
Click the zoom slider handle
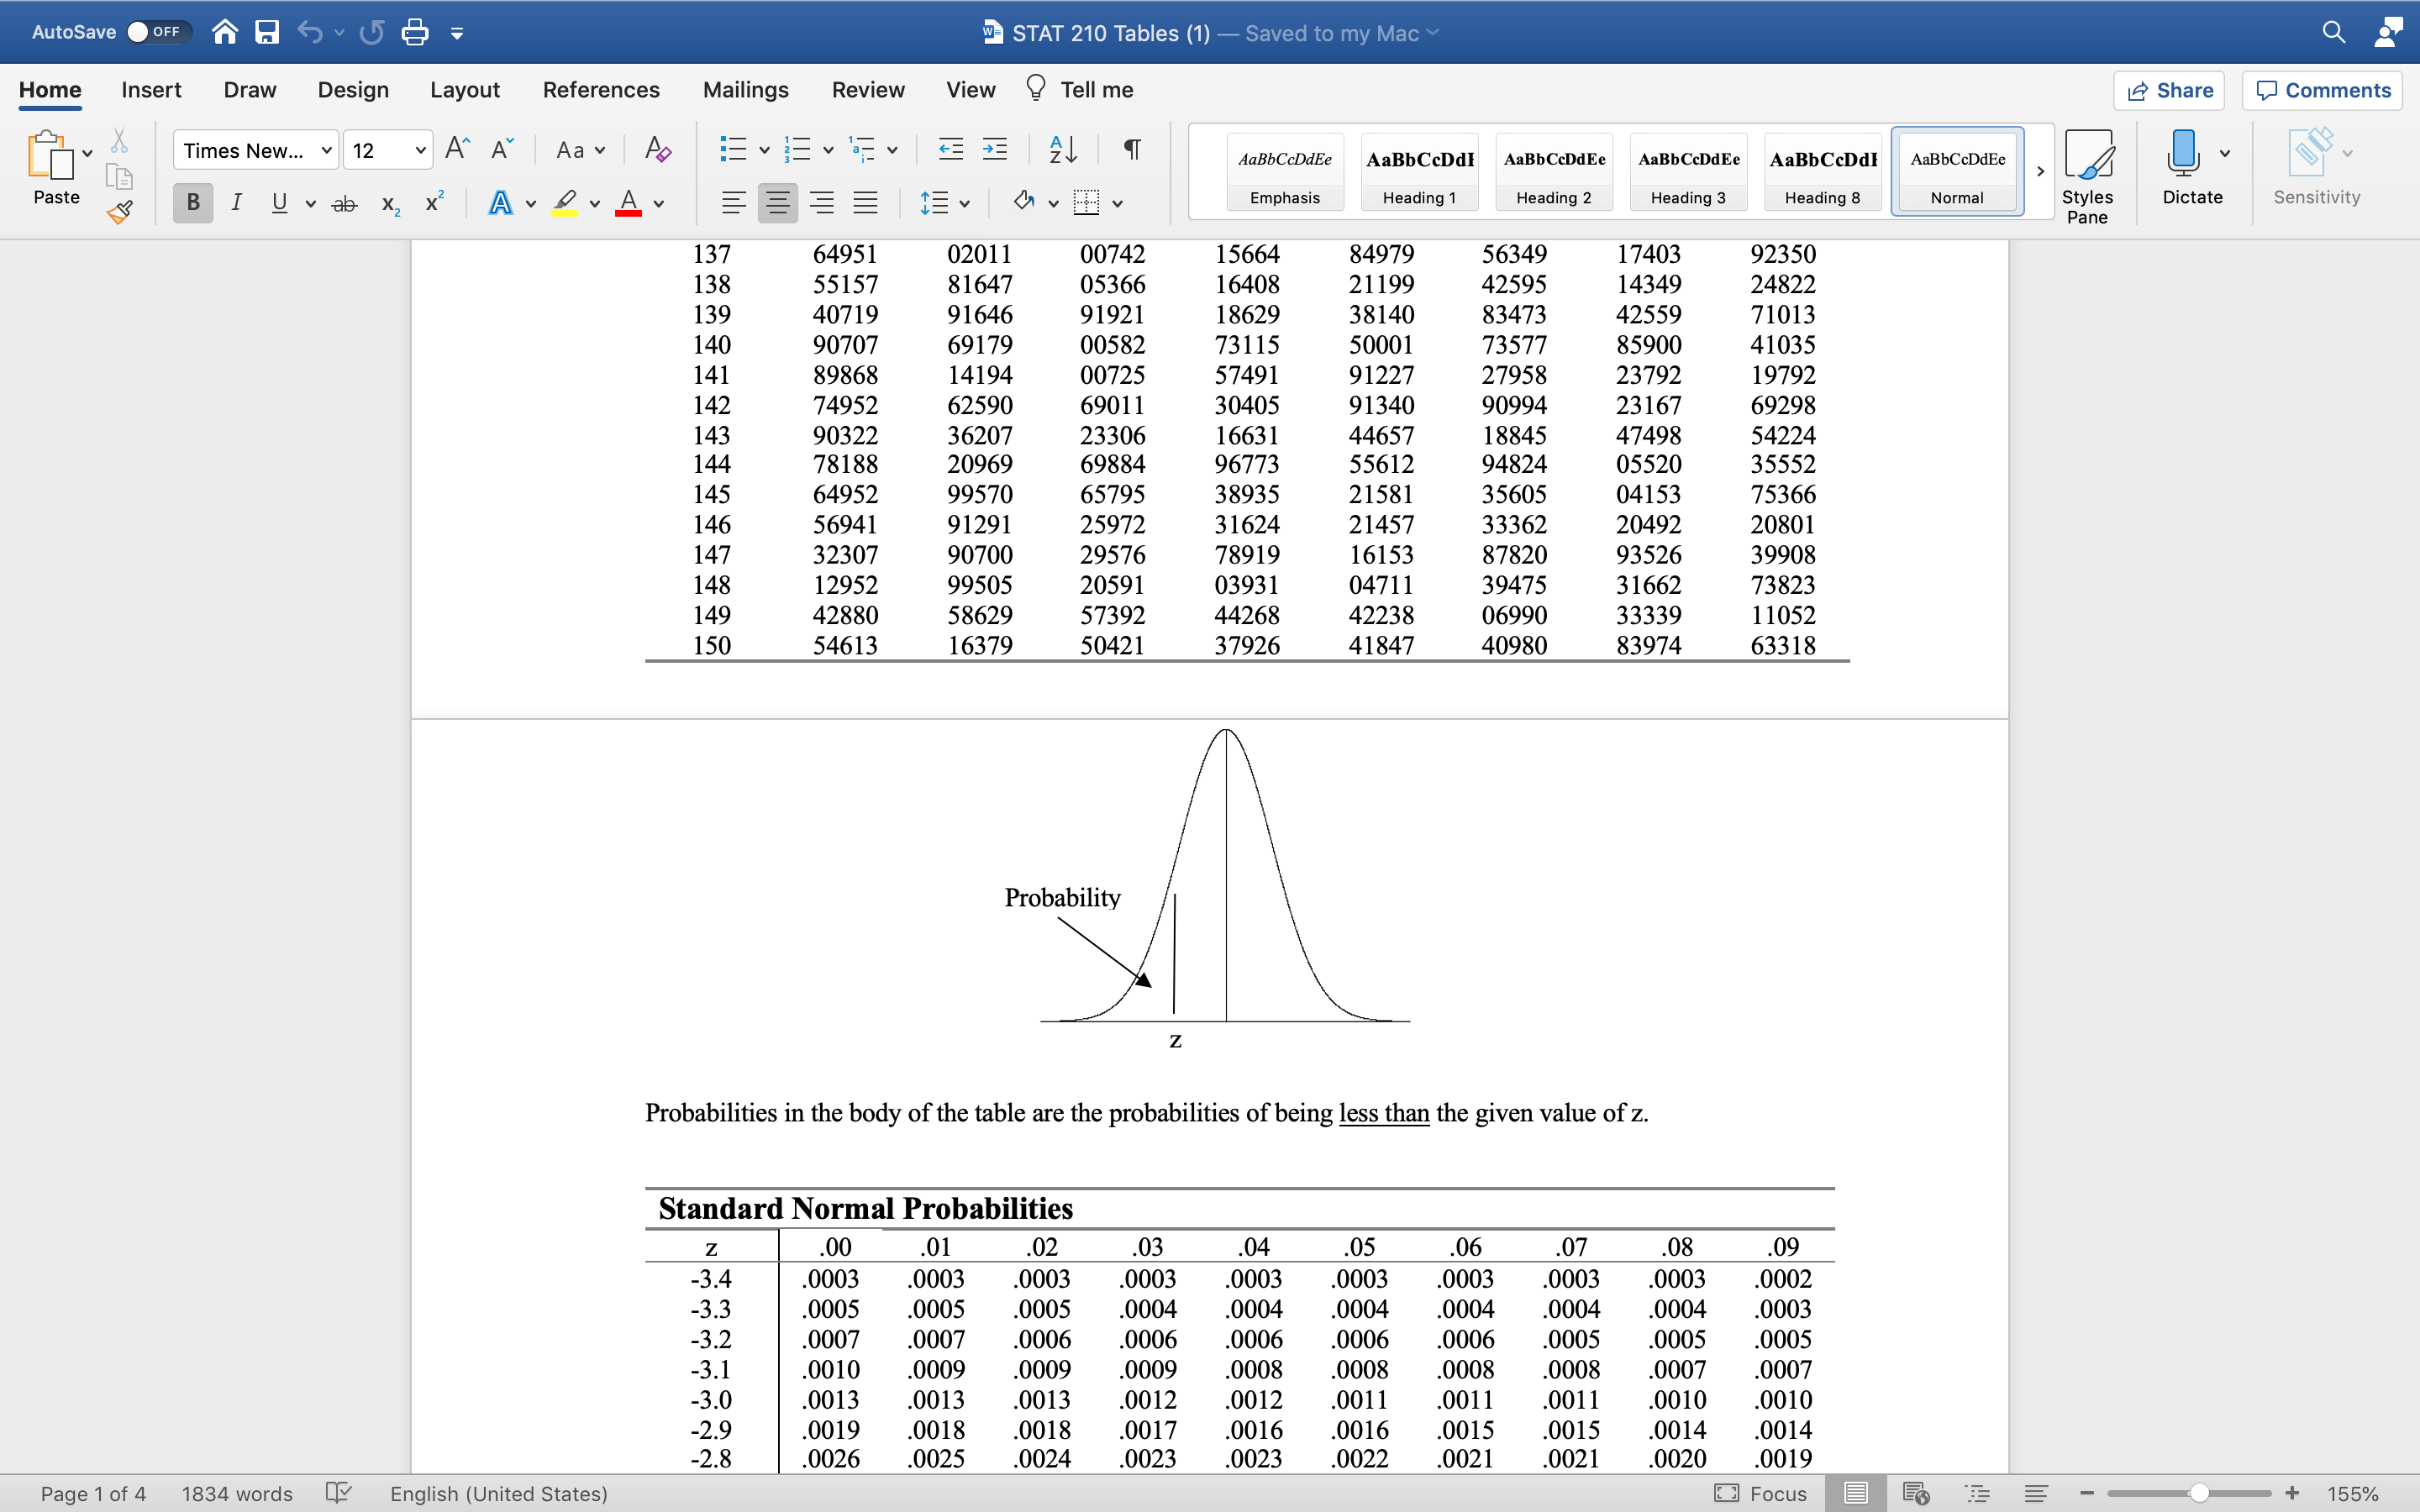pos(2199,1493)
